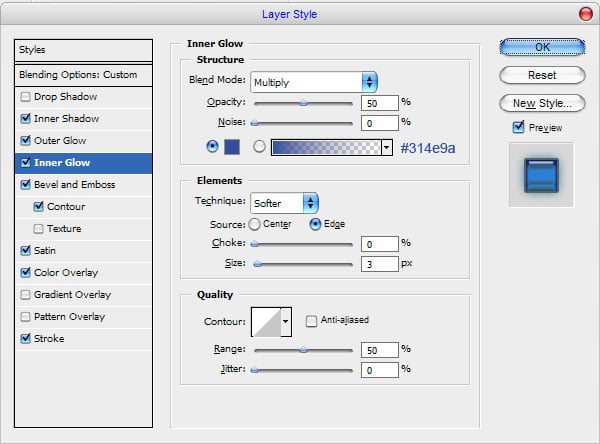Open the Blend Mode dropdown
Image resolution: width=600 pixels, height=444 pixels.
[x=314, y=81]
